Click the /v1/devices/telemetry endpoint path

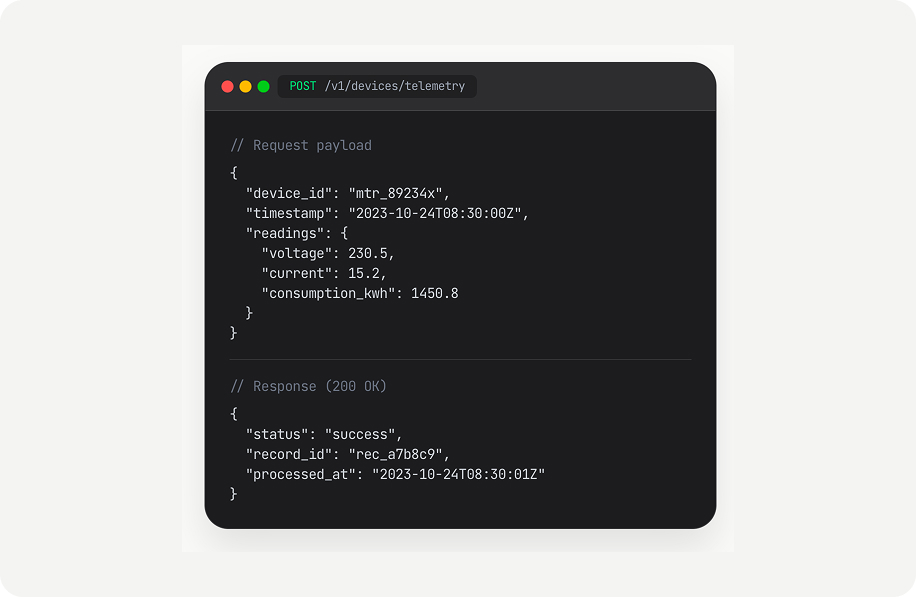[395, 86]
